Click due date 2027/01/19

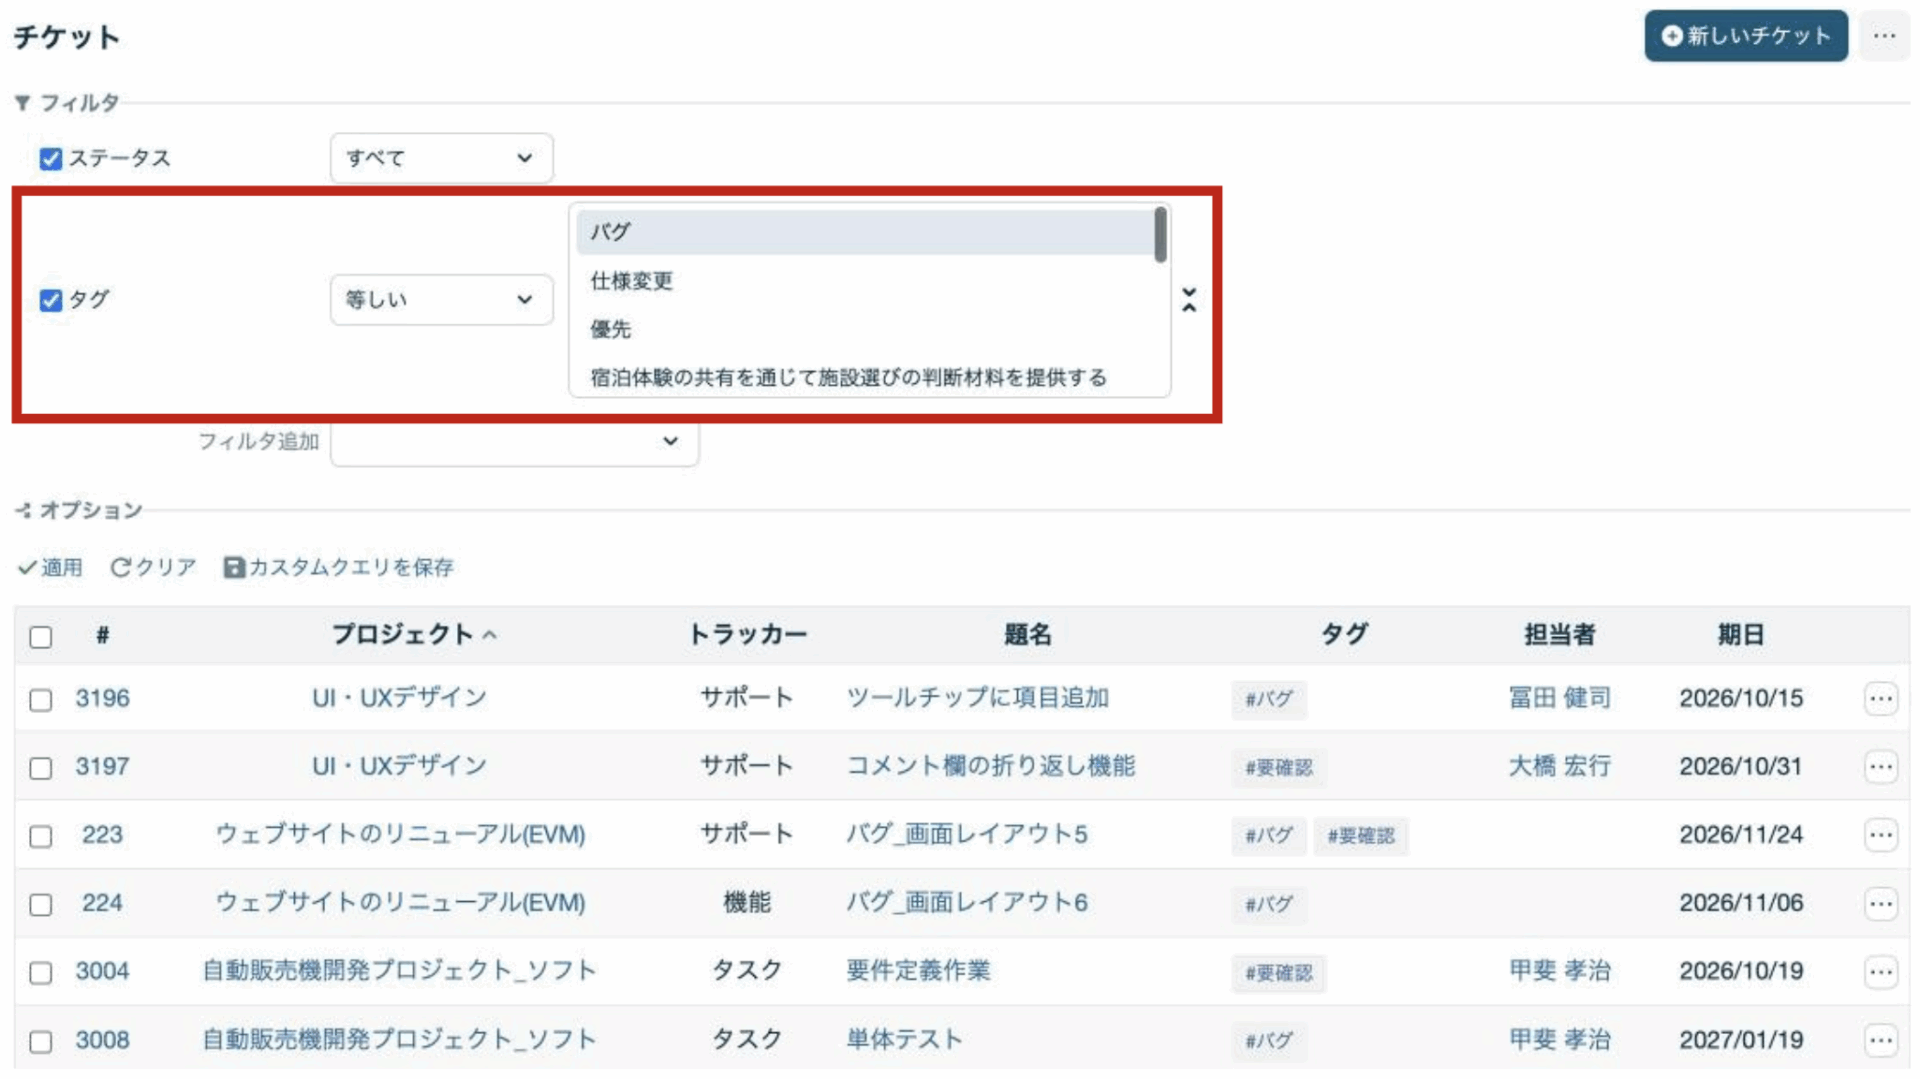tap(1741, 1040)
